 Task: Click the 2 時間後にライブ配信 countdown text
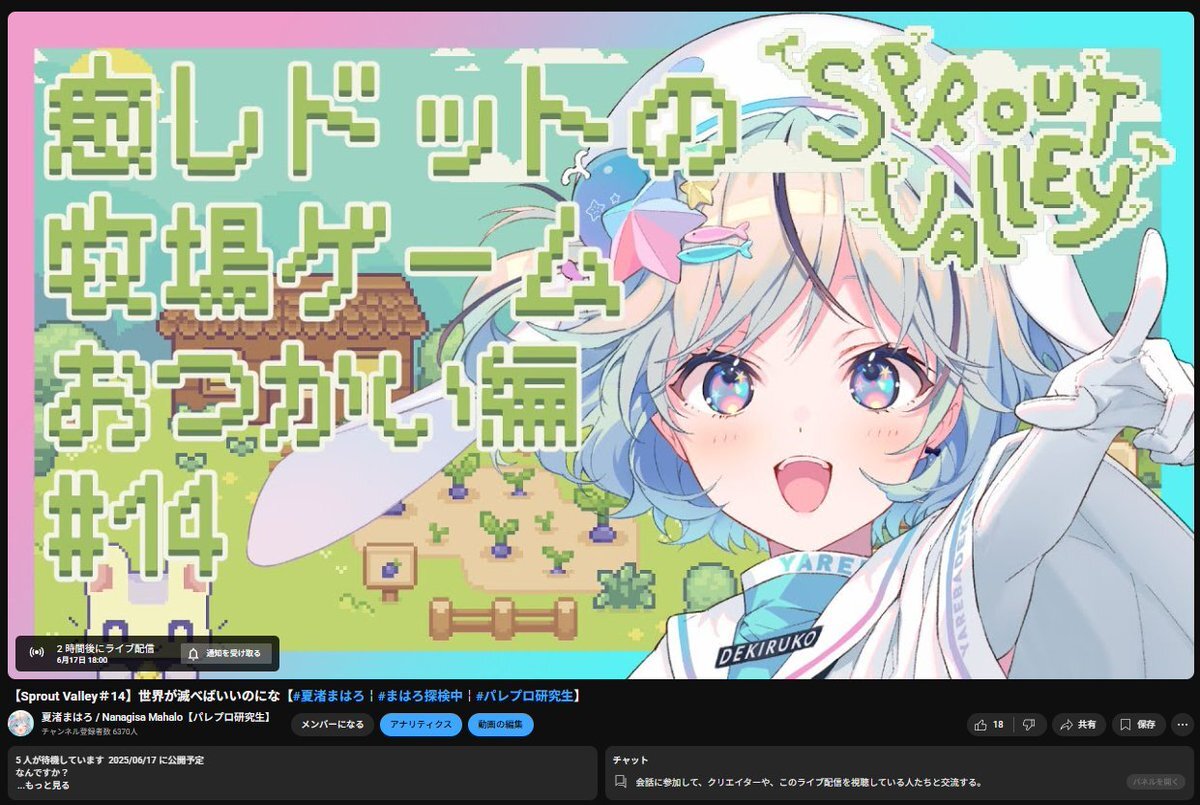(x=105, y=648)
